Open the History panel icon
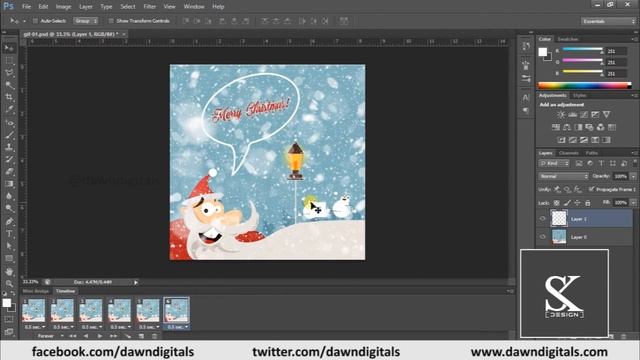This screenshot has height=360, width=640. [526, 46]
